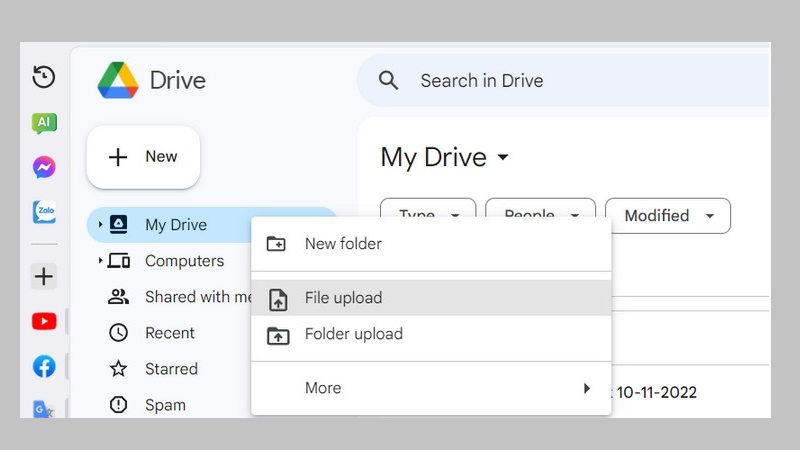
Task: Click the plus icon in browser sidebar
Action: tap(44, 276)
